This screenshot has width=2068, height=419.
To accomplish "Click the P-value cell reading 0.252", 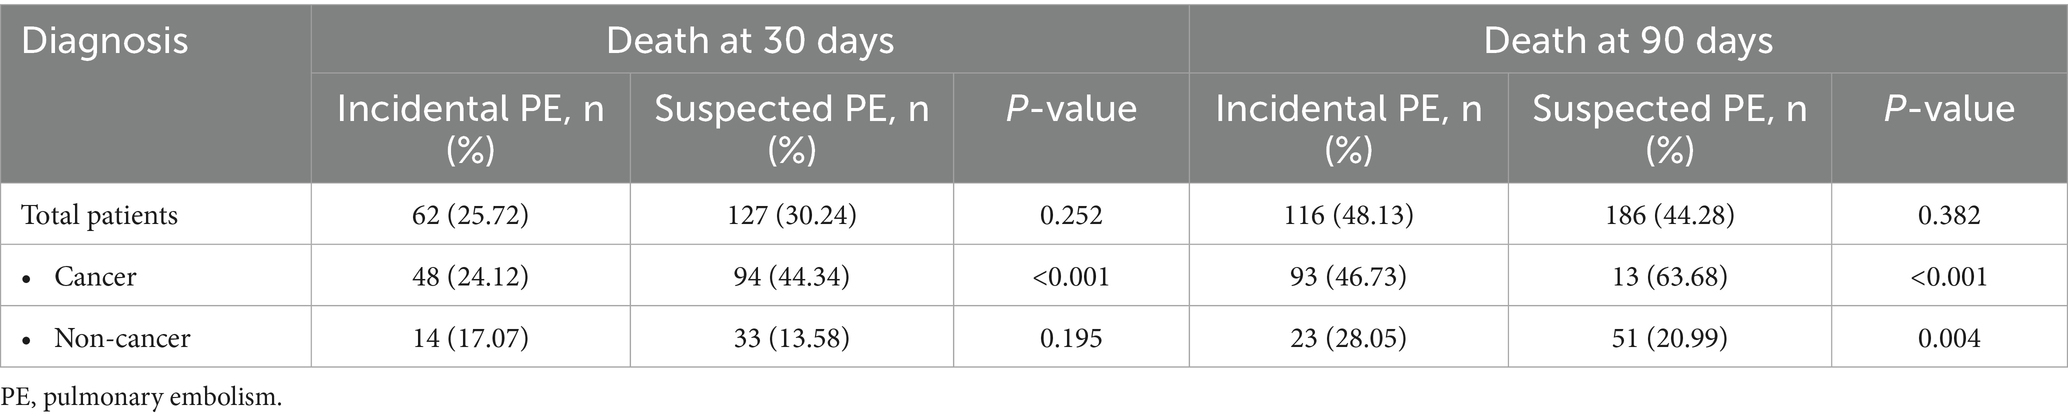I will [1070, 216].
